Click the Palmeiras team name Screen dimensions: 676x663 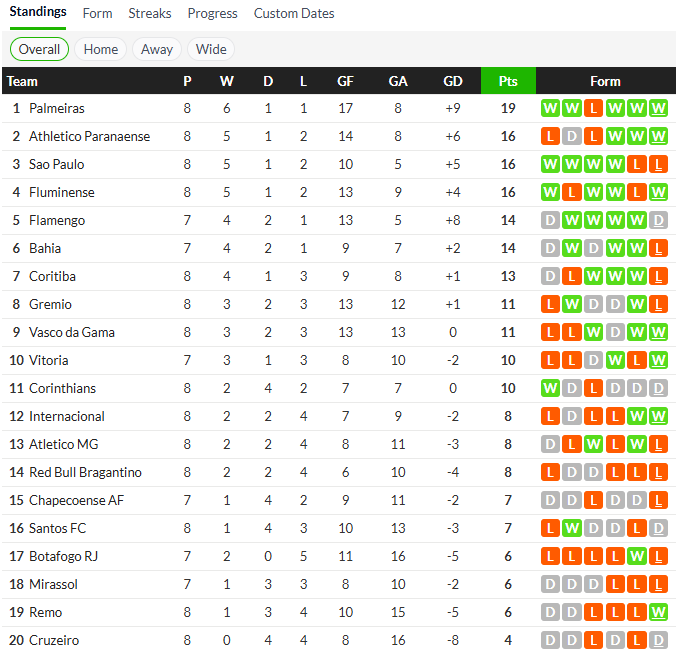click(57, 108)
